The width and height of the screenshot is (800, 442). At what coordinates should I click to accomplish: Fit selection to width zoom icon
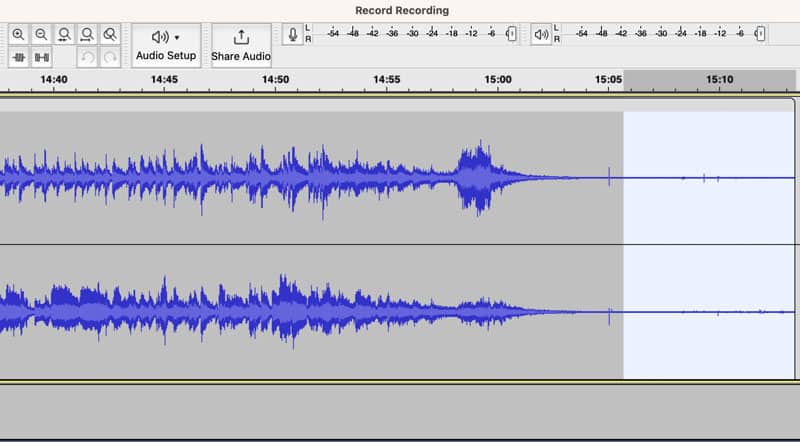tap(64, 34)
